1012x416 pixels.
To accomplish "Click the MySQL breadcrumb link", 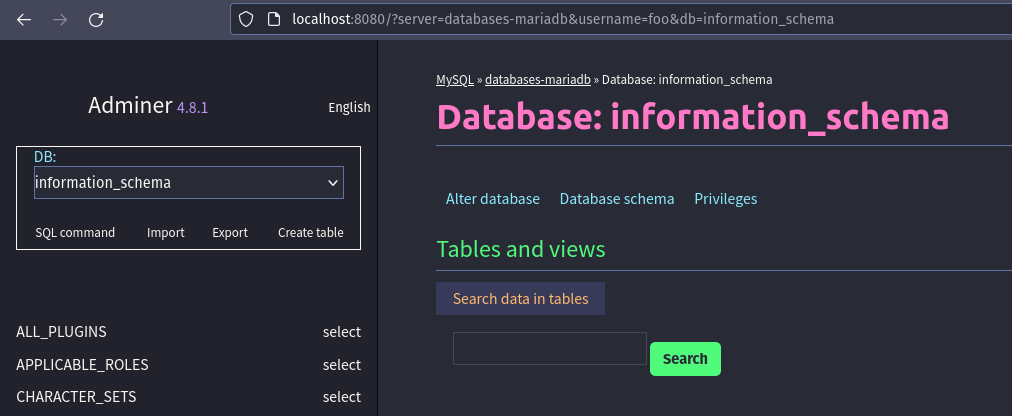I will (x=454, y=79).
